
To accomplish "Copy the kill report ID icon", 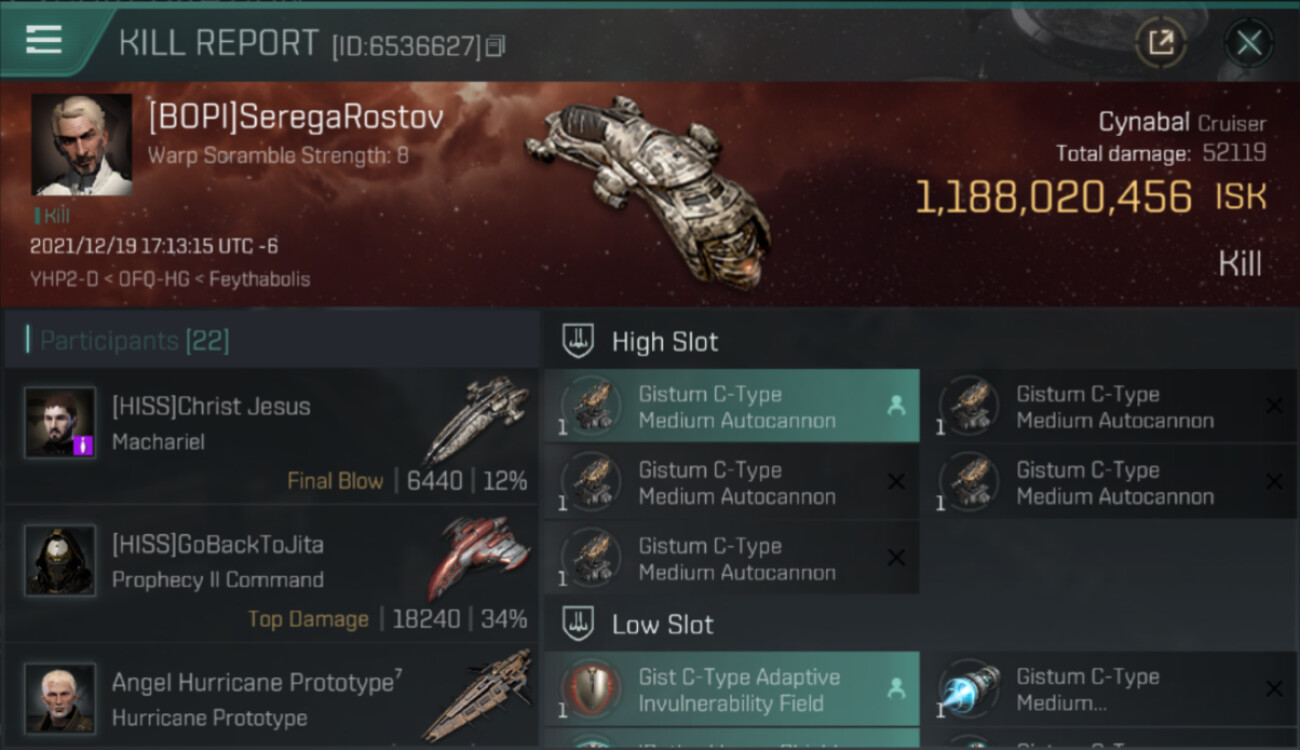I will (x=496, y=45).
